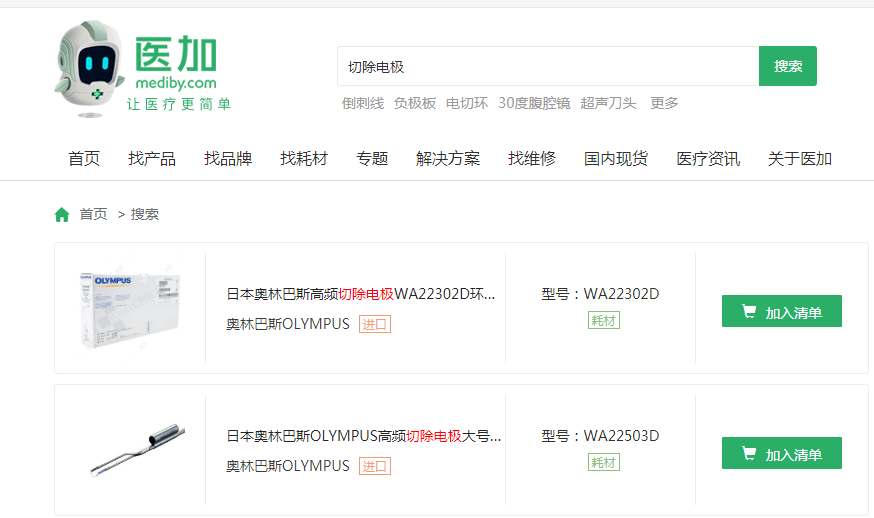Viewport: 874px width, 518px height.
Task: Open the WA22503D electrode product thumbnail
Action: 130,450
